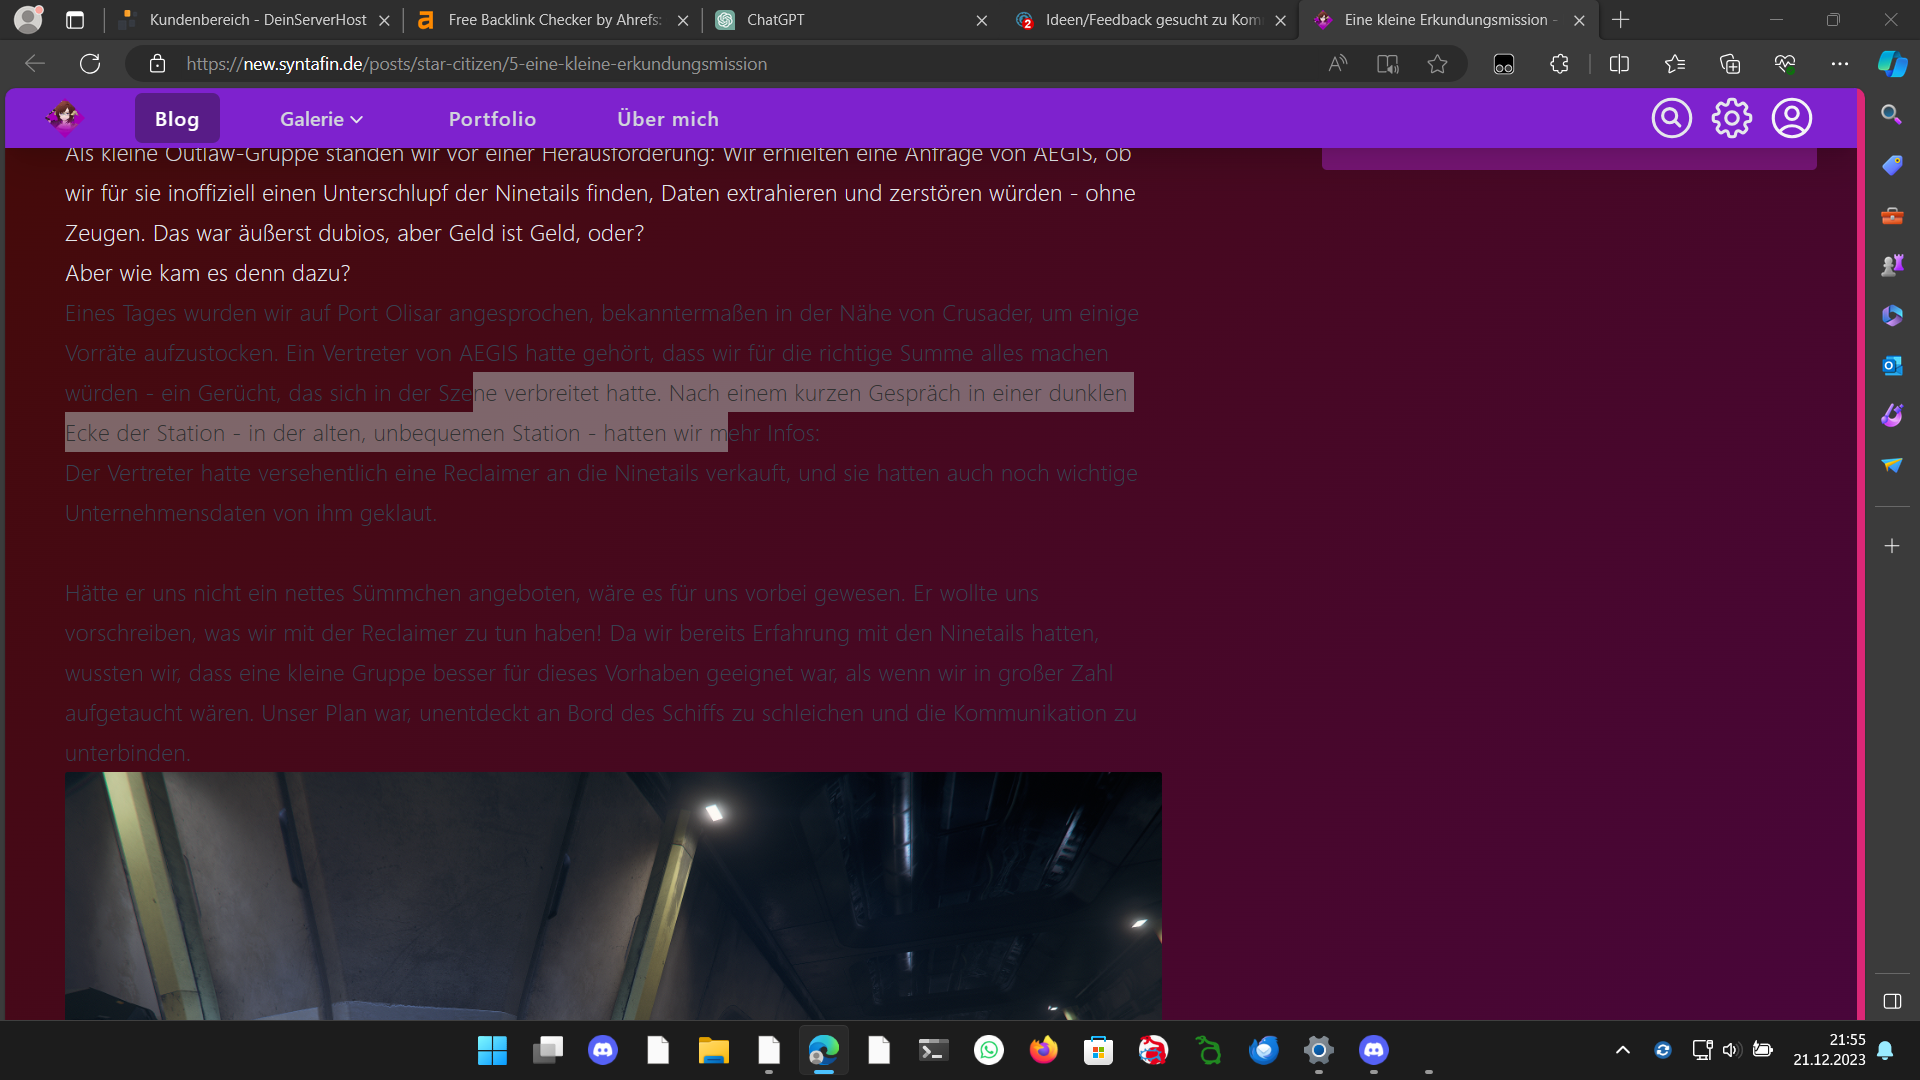Add this page to favorites star
Viewport: 1920px width, 1080px height.
click(1437, 64)
